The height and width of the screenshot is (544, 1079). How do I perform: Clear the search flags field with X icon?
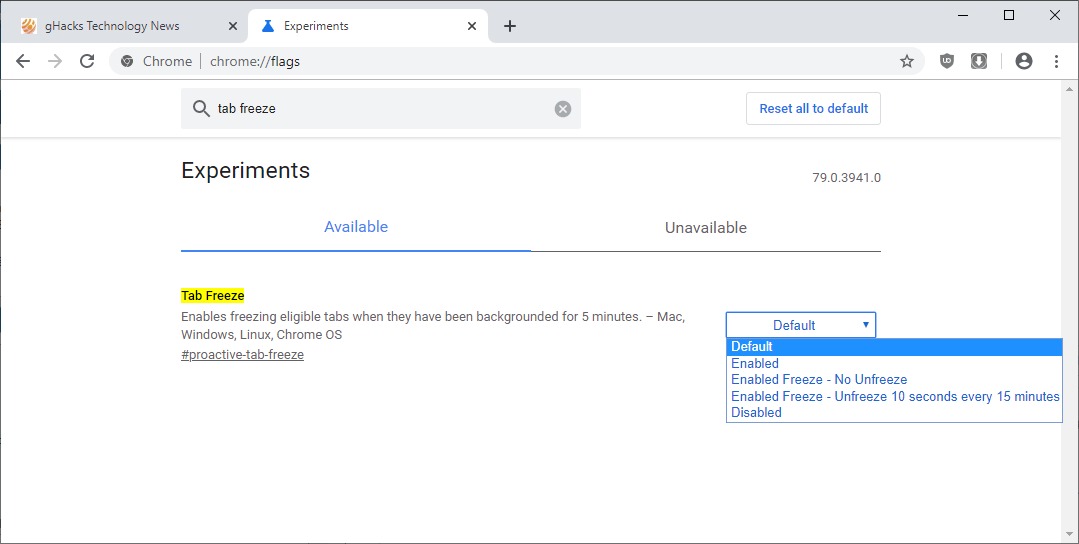click(563, 109)
